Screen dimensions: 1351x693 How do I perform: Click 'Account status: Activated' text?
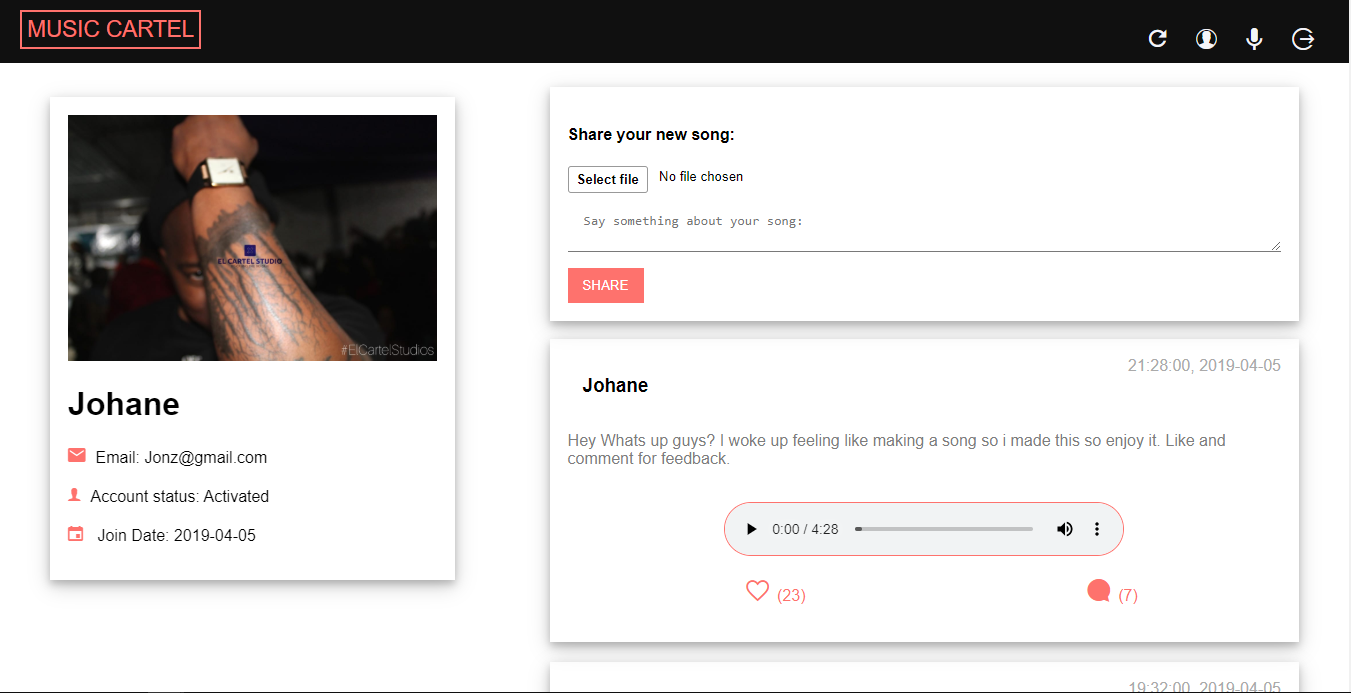tap(180, 496)
